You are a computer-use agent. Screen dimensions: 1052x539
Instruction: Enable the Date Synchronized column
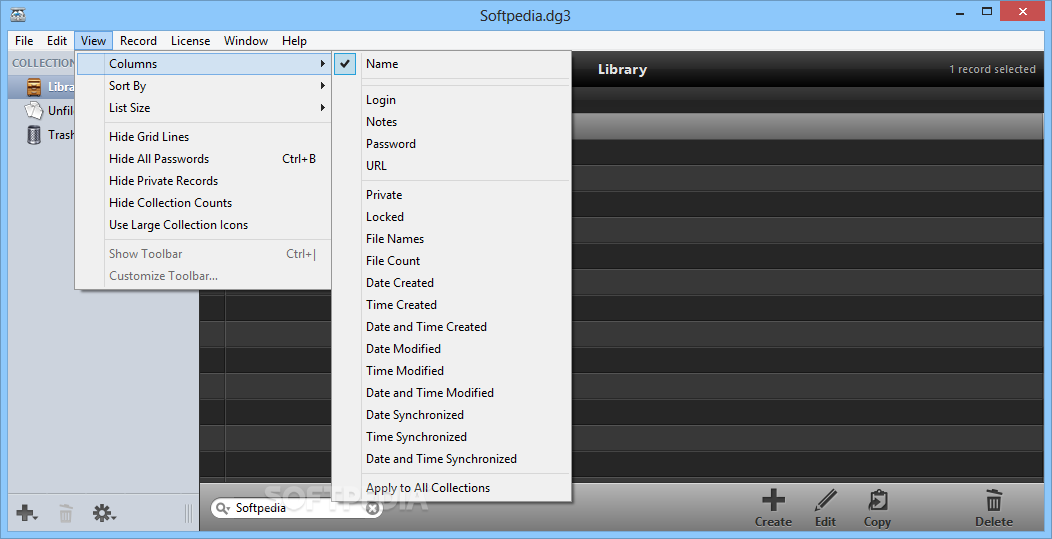coord(452,415)
